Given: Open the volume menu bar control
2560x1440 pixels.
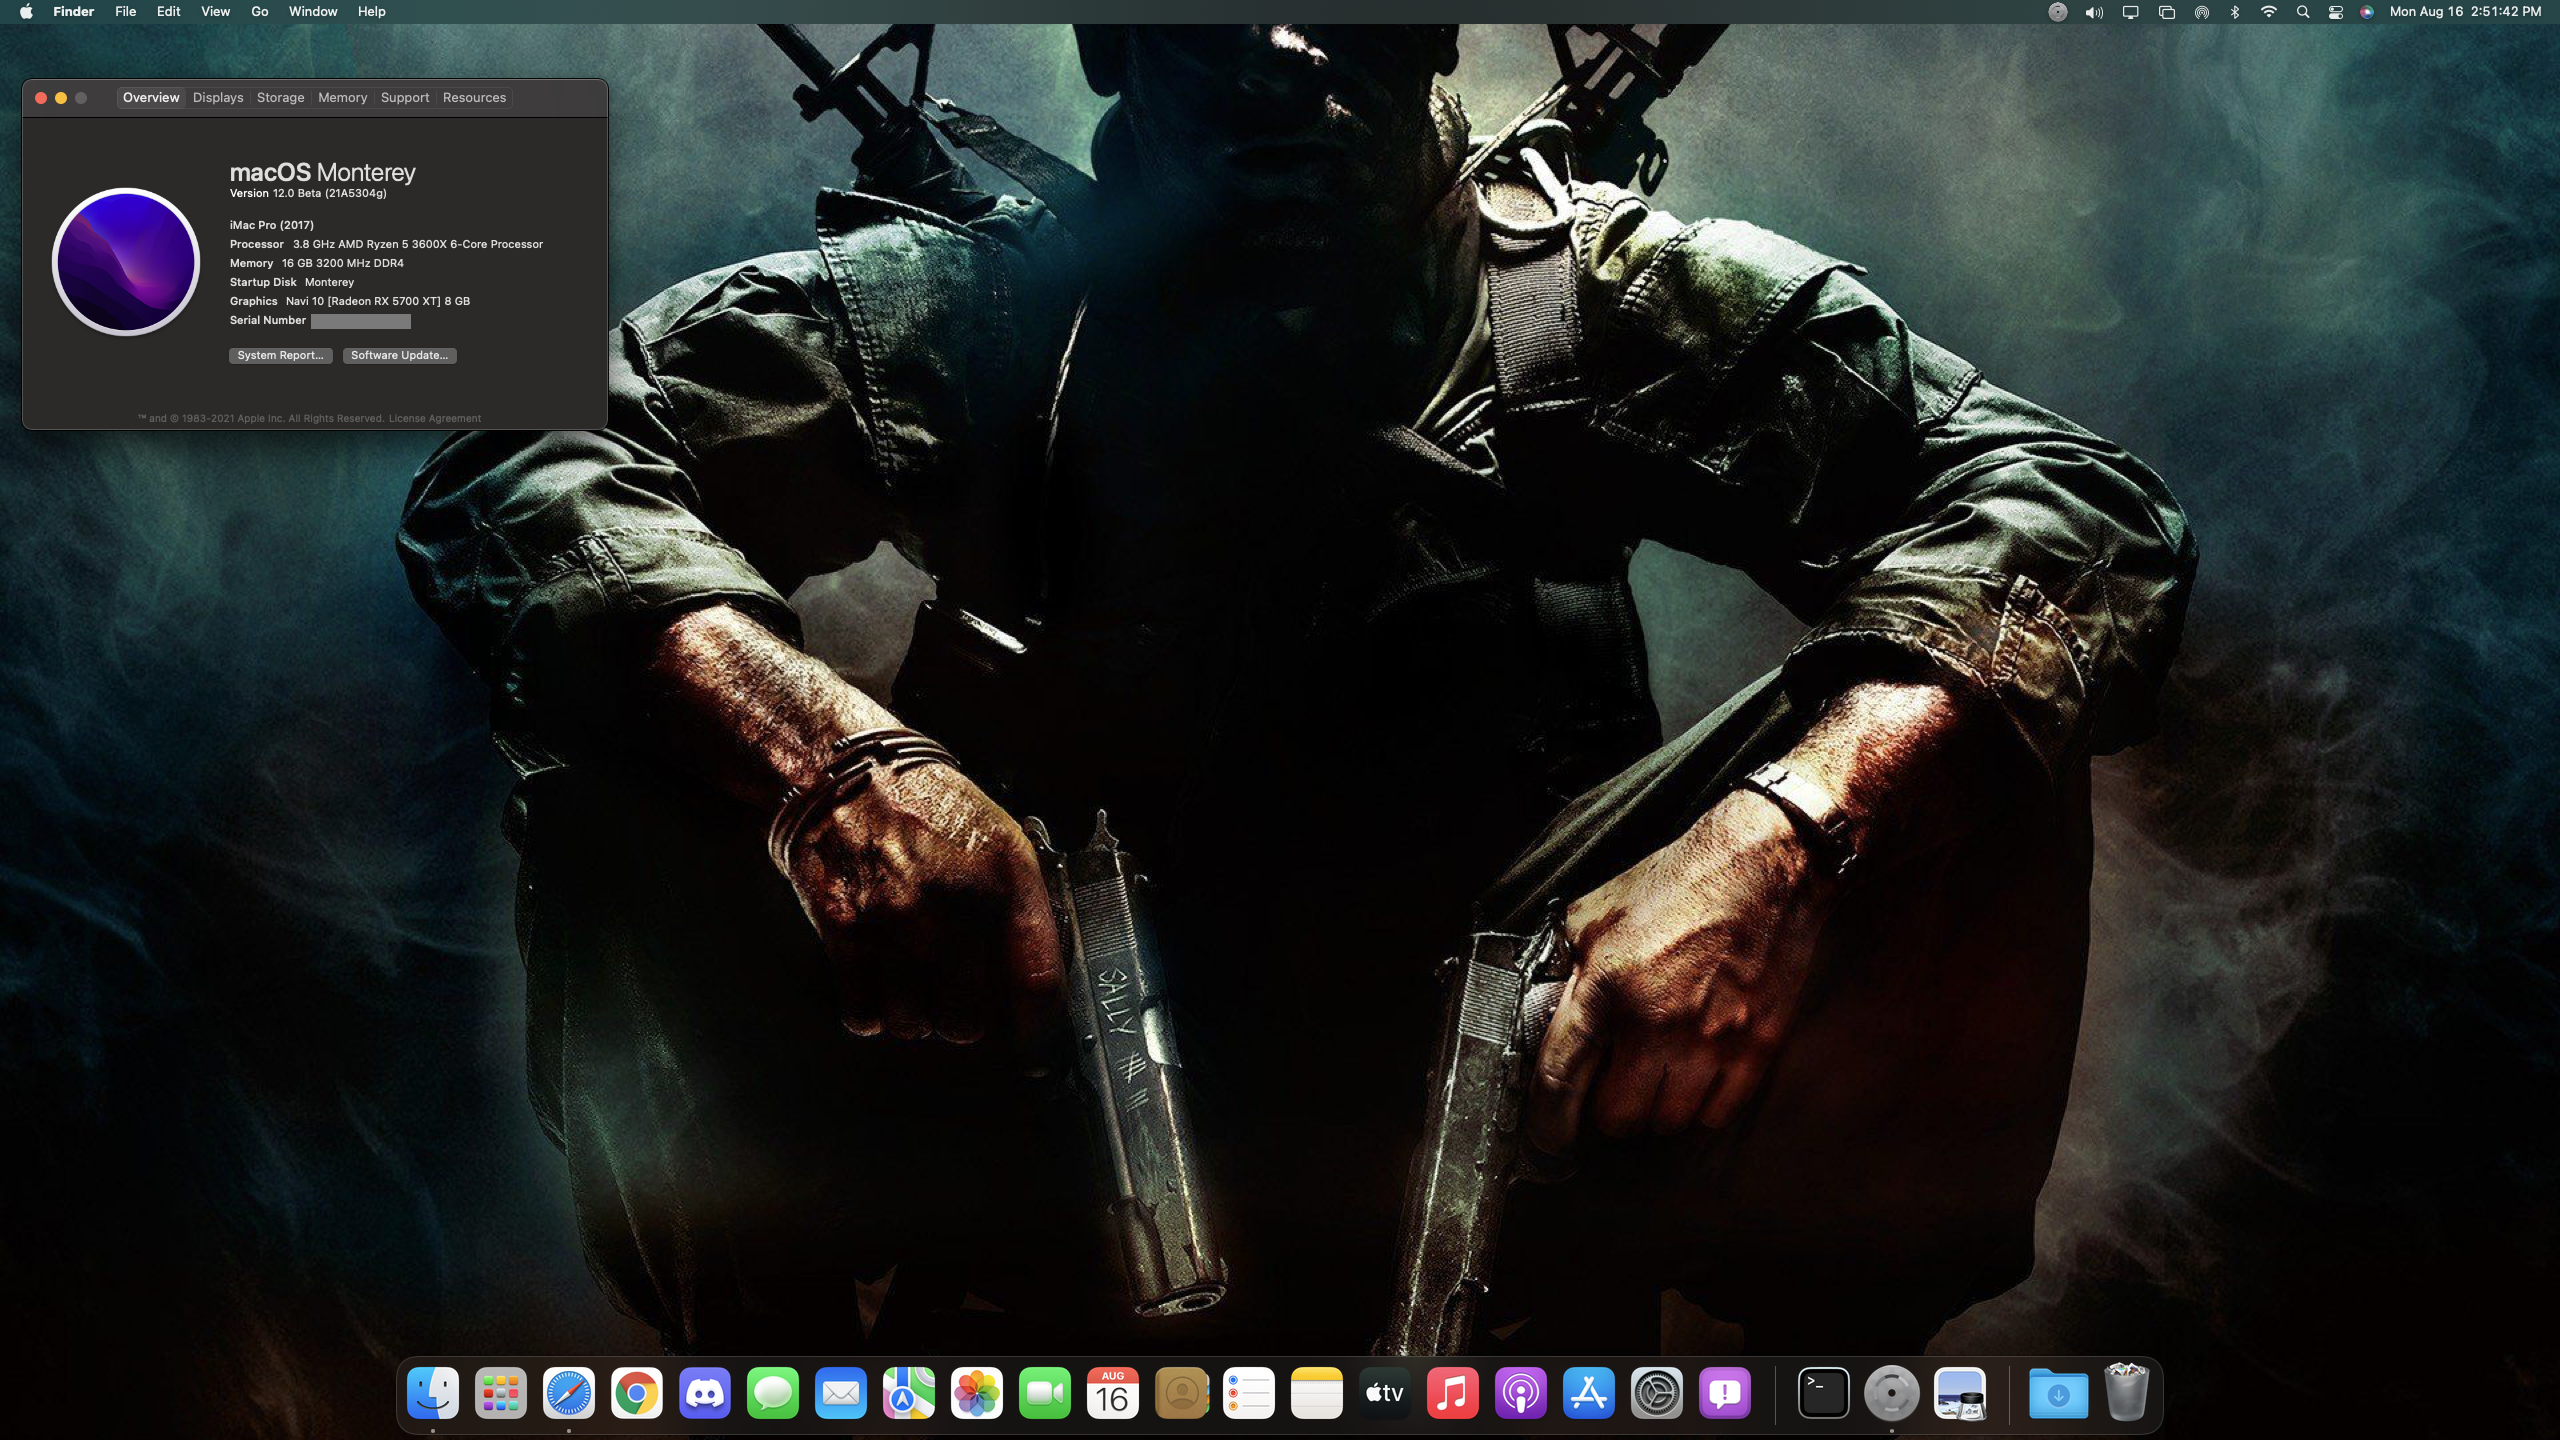Looking at the screenshot, I should point(2094,12).
